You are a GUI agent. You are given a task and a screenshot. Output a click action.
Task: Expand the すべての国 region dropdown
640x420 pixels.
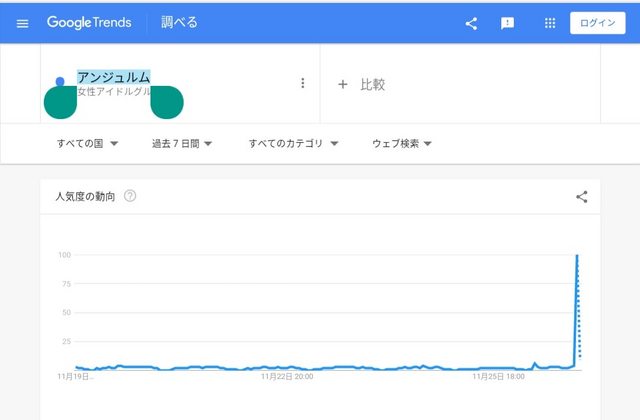[x=87, y=143]
